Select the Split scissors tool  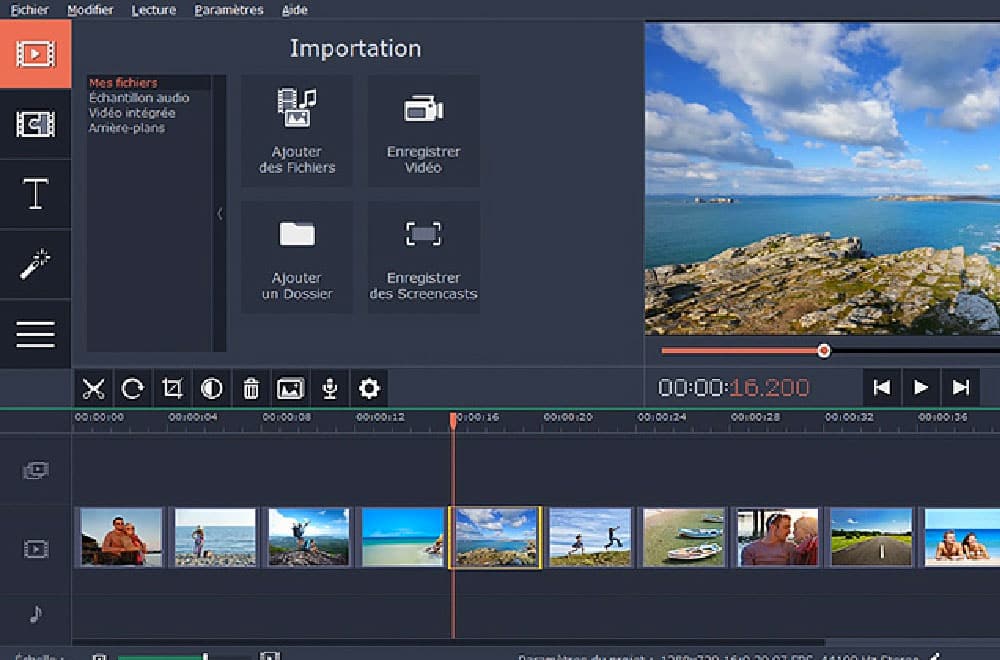pos(94,388)
